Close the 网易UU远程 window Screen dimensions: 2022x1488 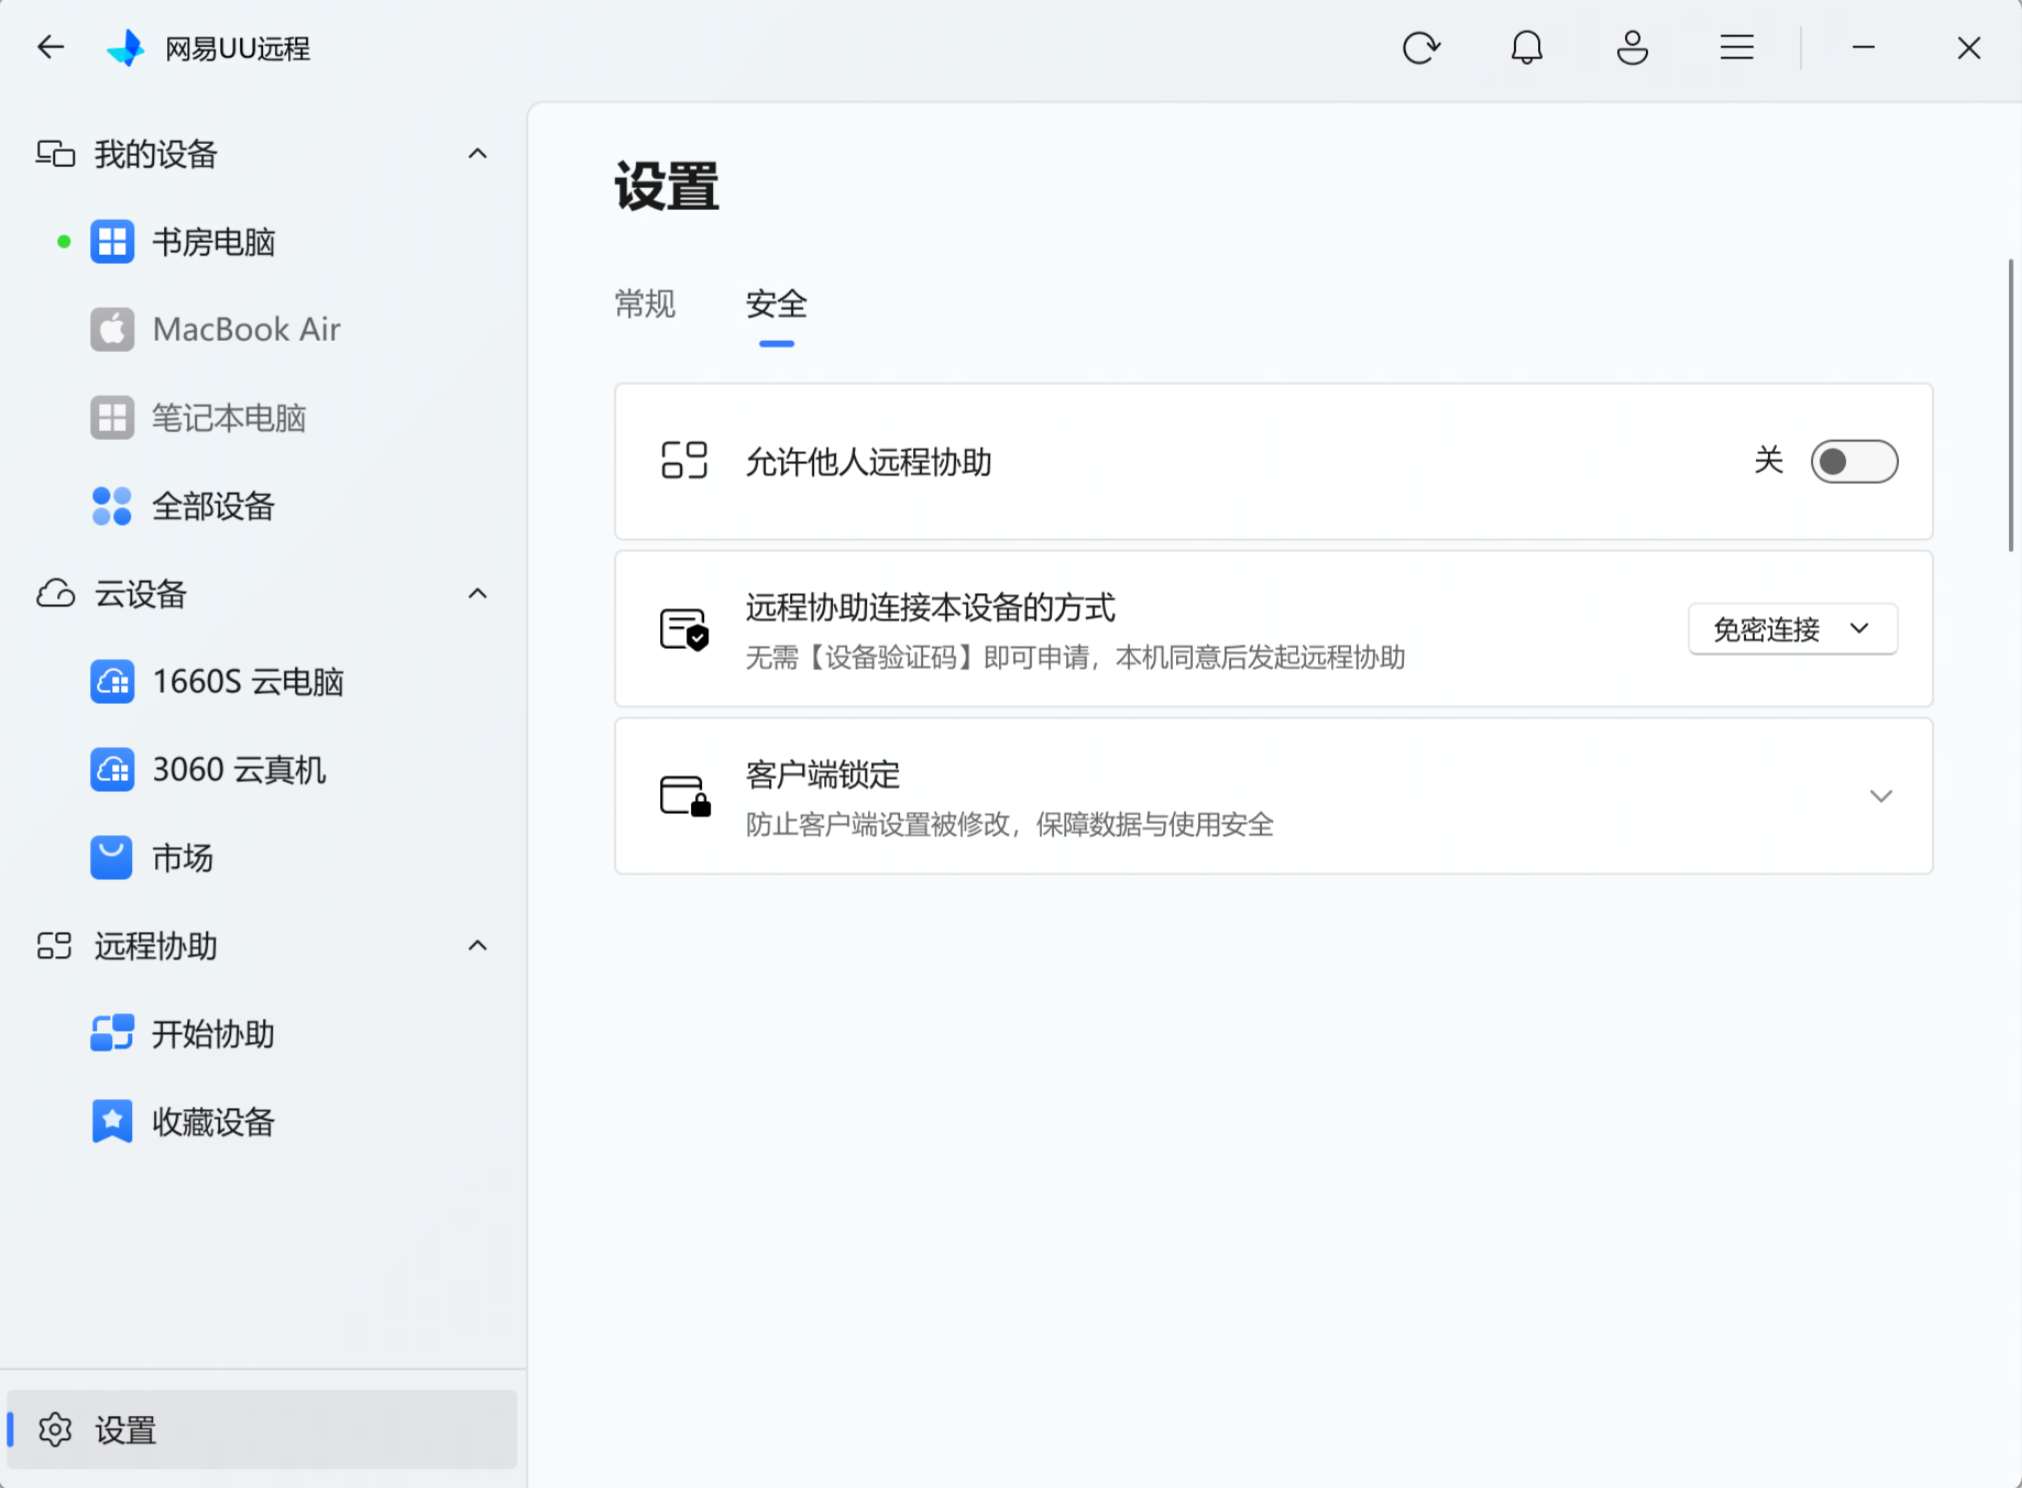[1969, 47]
